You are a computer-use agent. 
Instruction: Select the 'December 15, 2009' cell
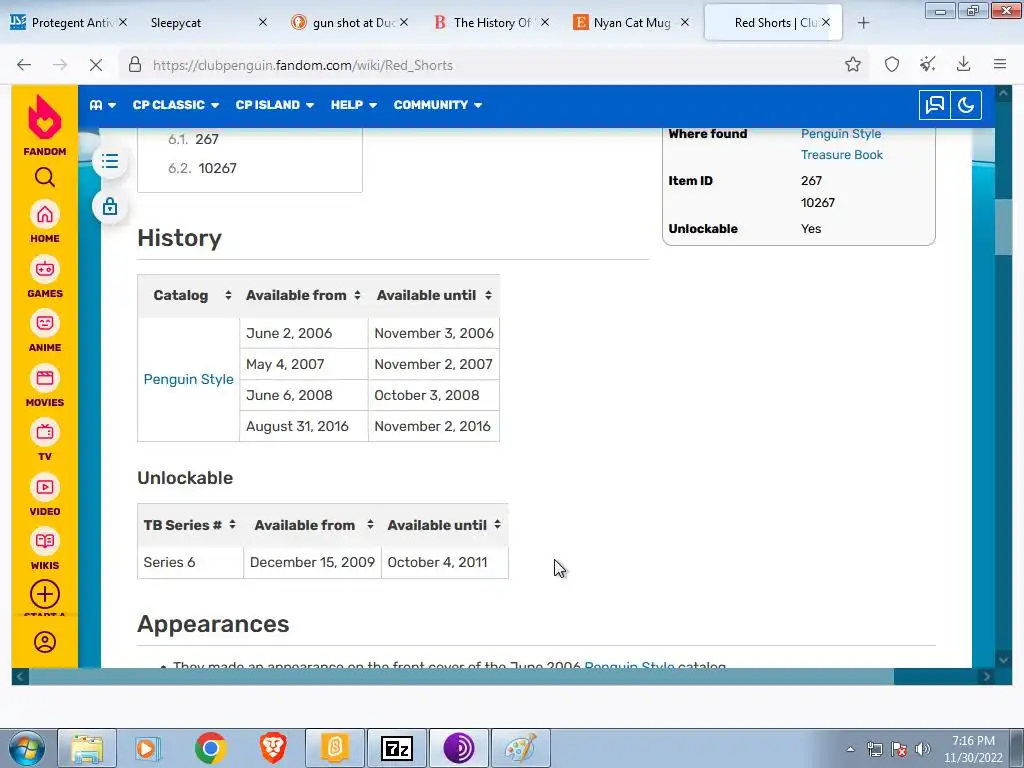[312, 562]
